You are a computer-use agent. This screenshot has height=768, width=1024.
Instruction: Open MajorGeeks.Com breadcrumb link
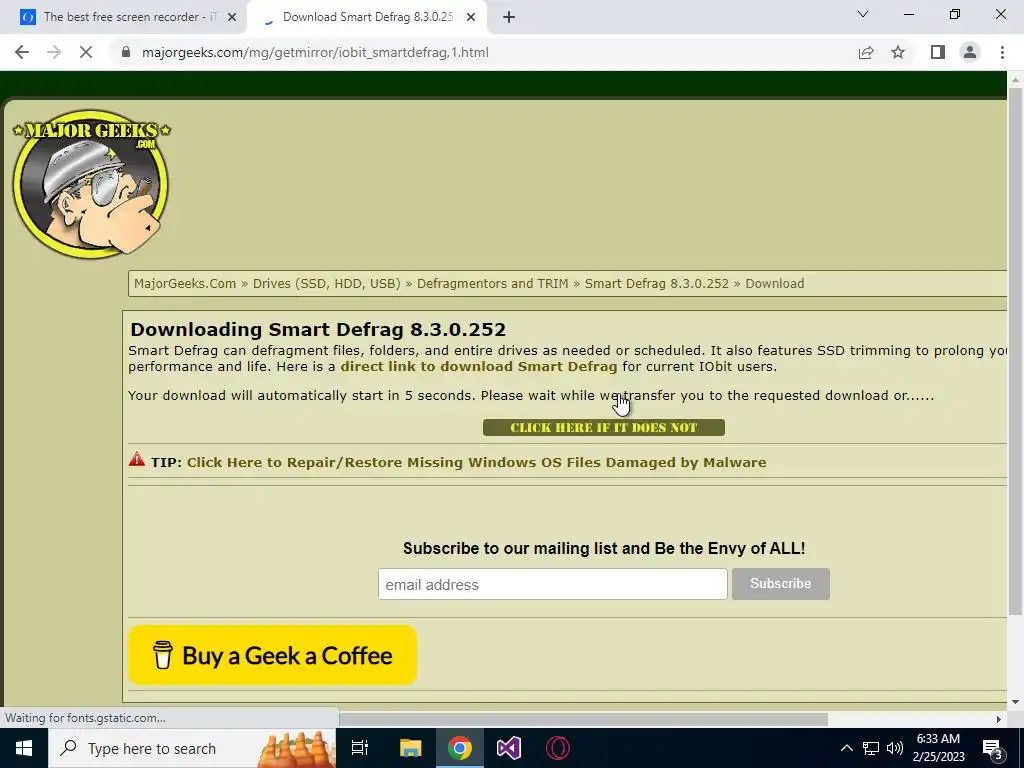(x=185, y=283)
